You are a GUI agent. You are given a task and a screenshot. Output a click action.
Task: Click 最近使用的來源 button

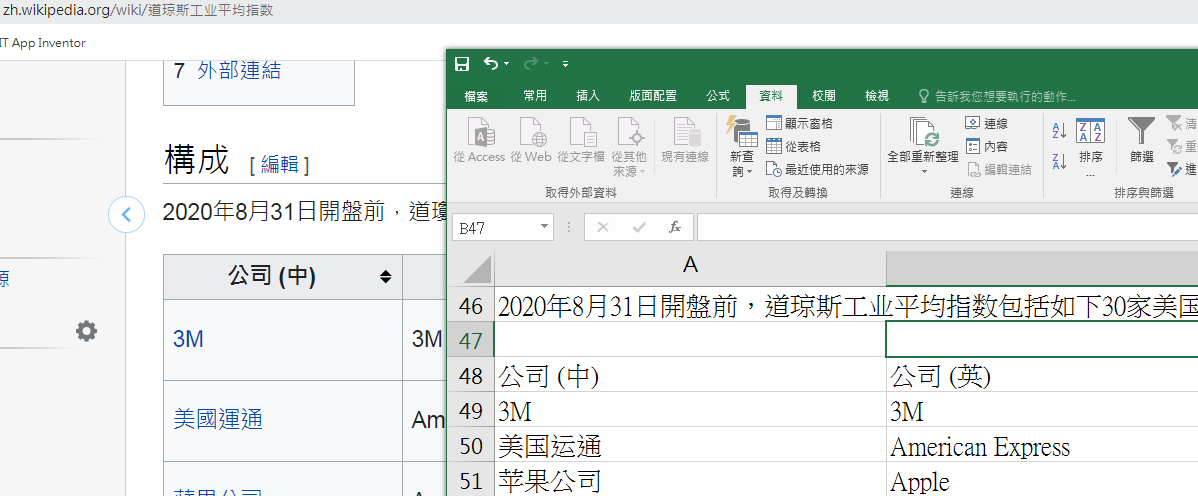point(817,170)
